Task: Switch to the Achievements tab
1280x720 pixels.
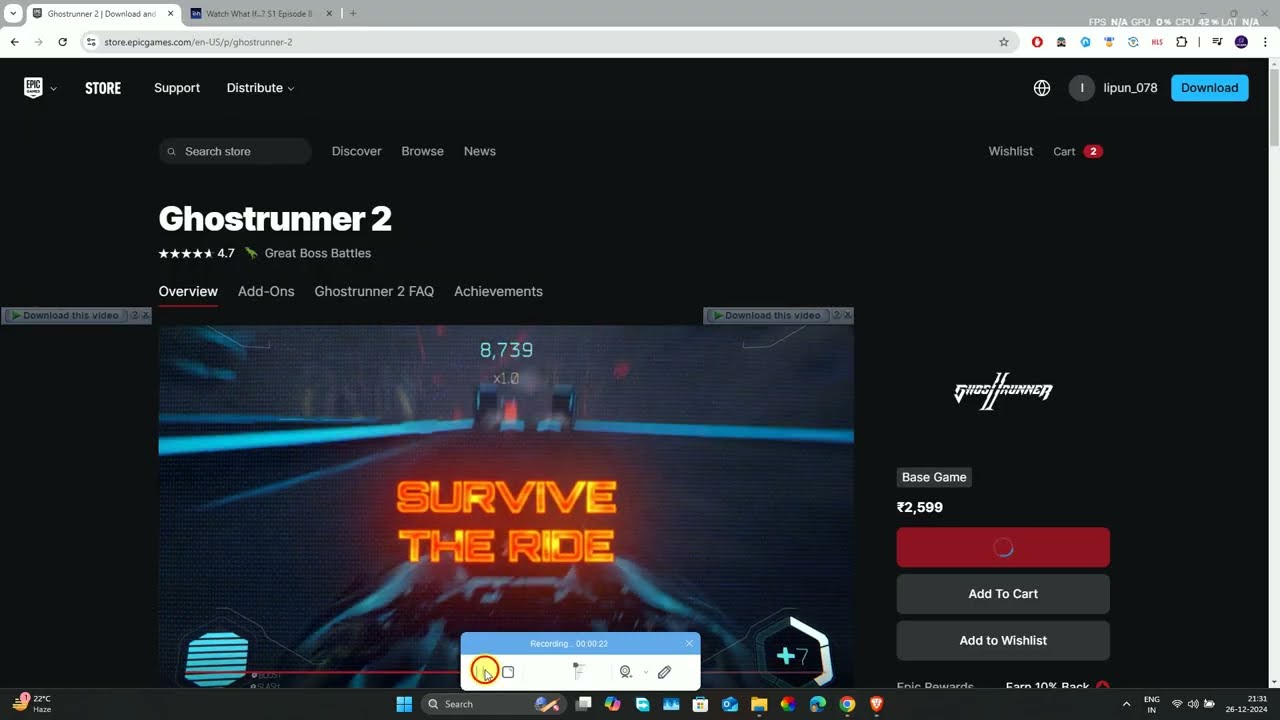Action: click(498, 291)
